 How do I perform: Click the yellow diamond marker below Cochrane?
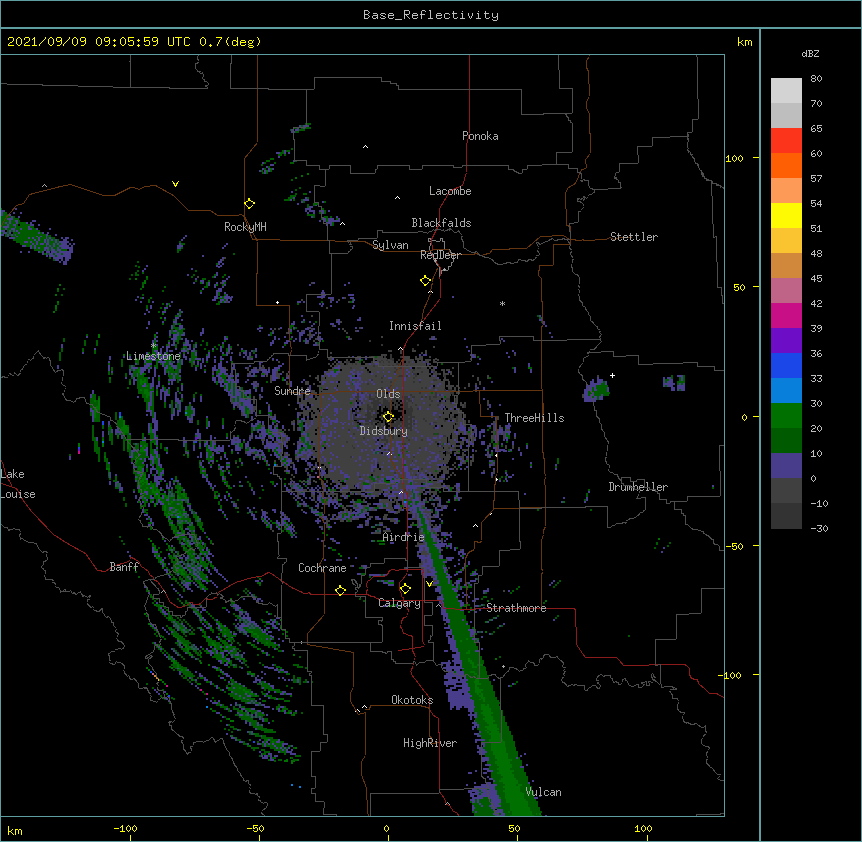click(340, 590)
